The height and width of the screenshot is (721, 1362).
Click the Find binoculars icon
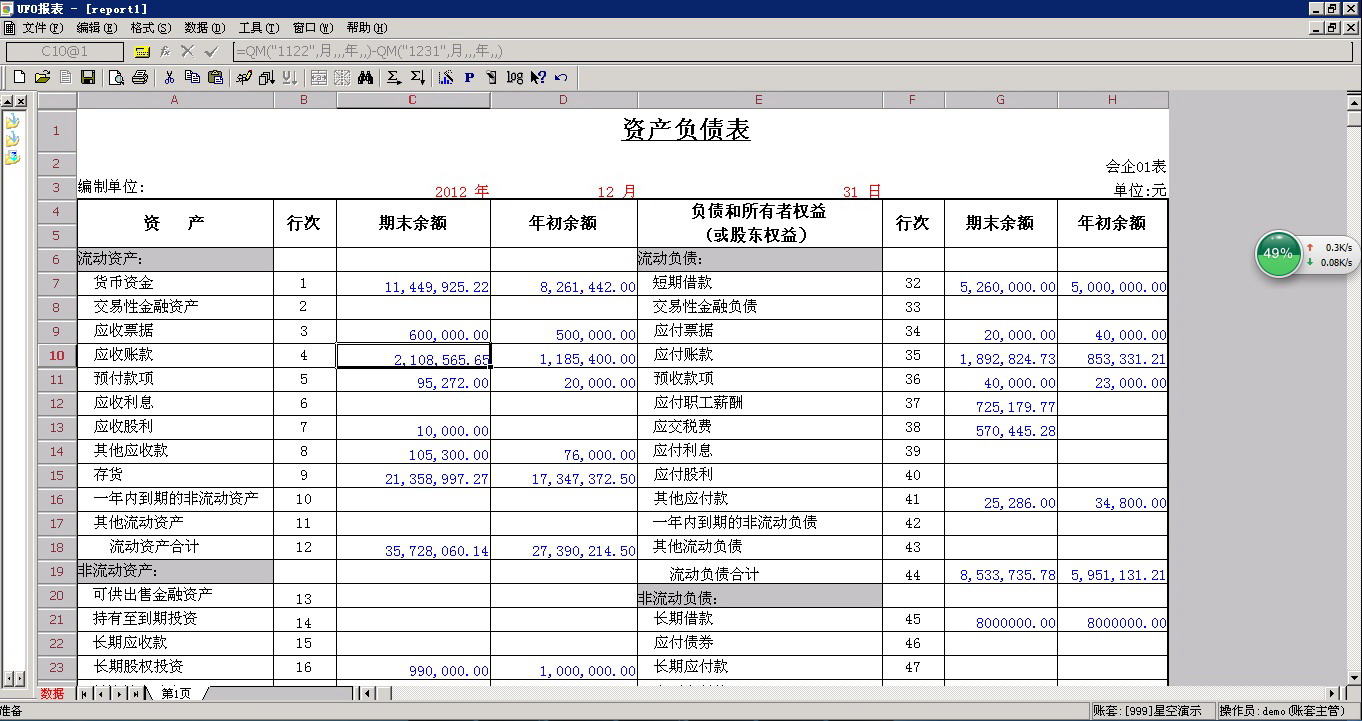pyautogui.click(x=365, y=77)
